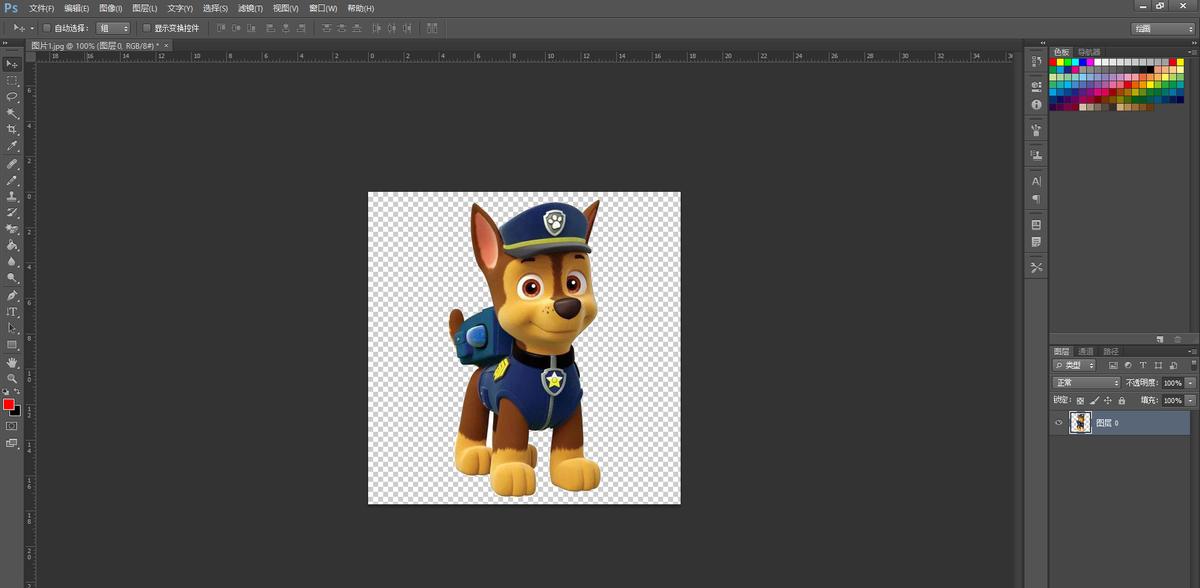The height and width of the screenshot is (588, 1200).
Task: Close the 图片1.jpg document tab
Action: tap(166, 46)
